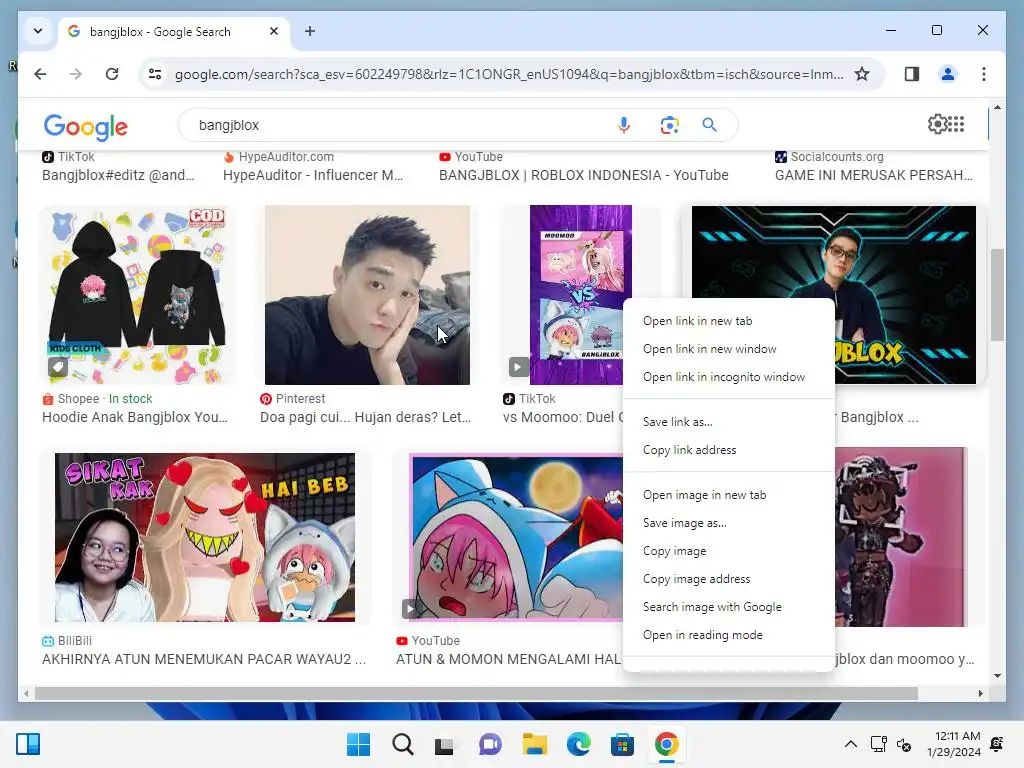Select Copy link address
This screenshot has width=1024, height=768.
click(x=689, y=450)
